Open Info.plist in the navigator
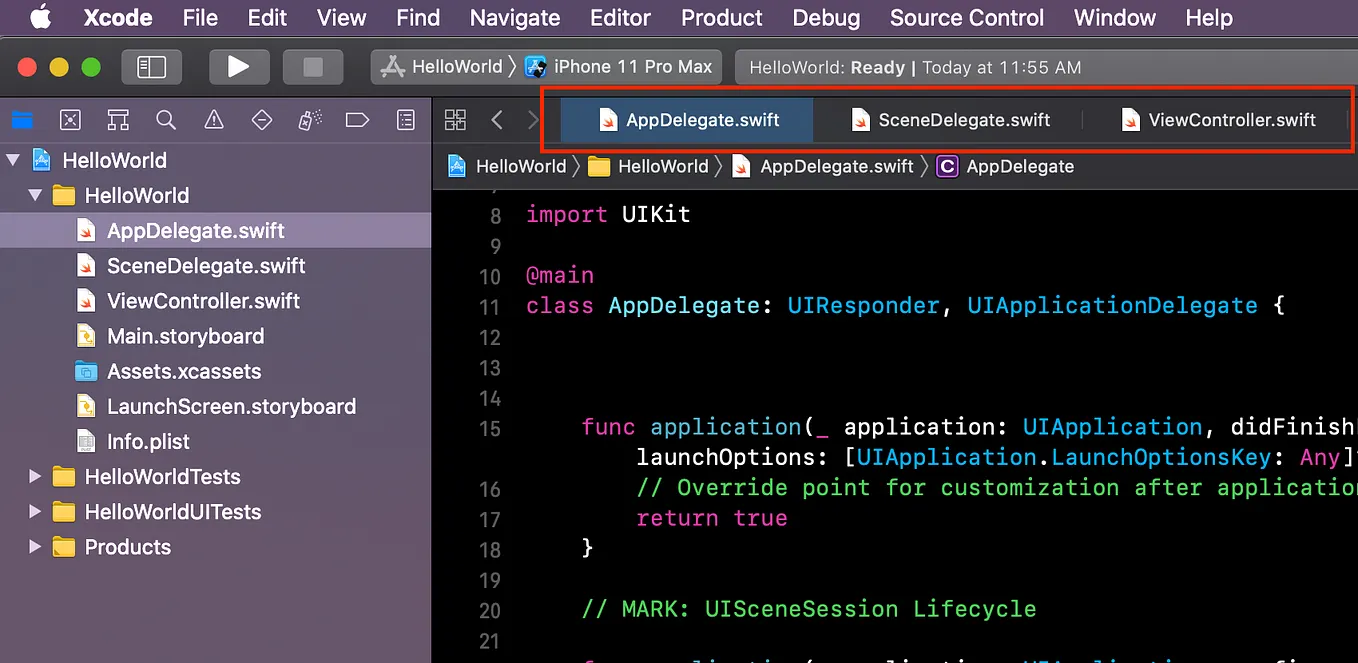 point(215,441)
